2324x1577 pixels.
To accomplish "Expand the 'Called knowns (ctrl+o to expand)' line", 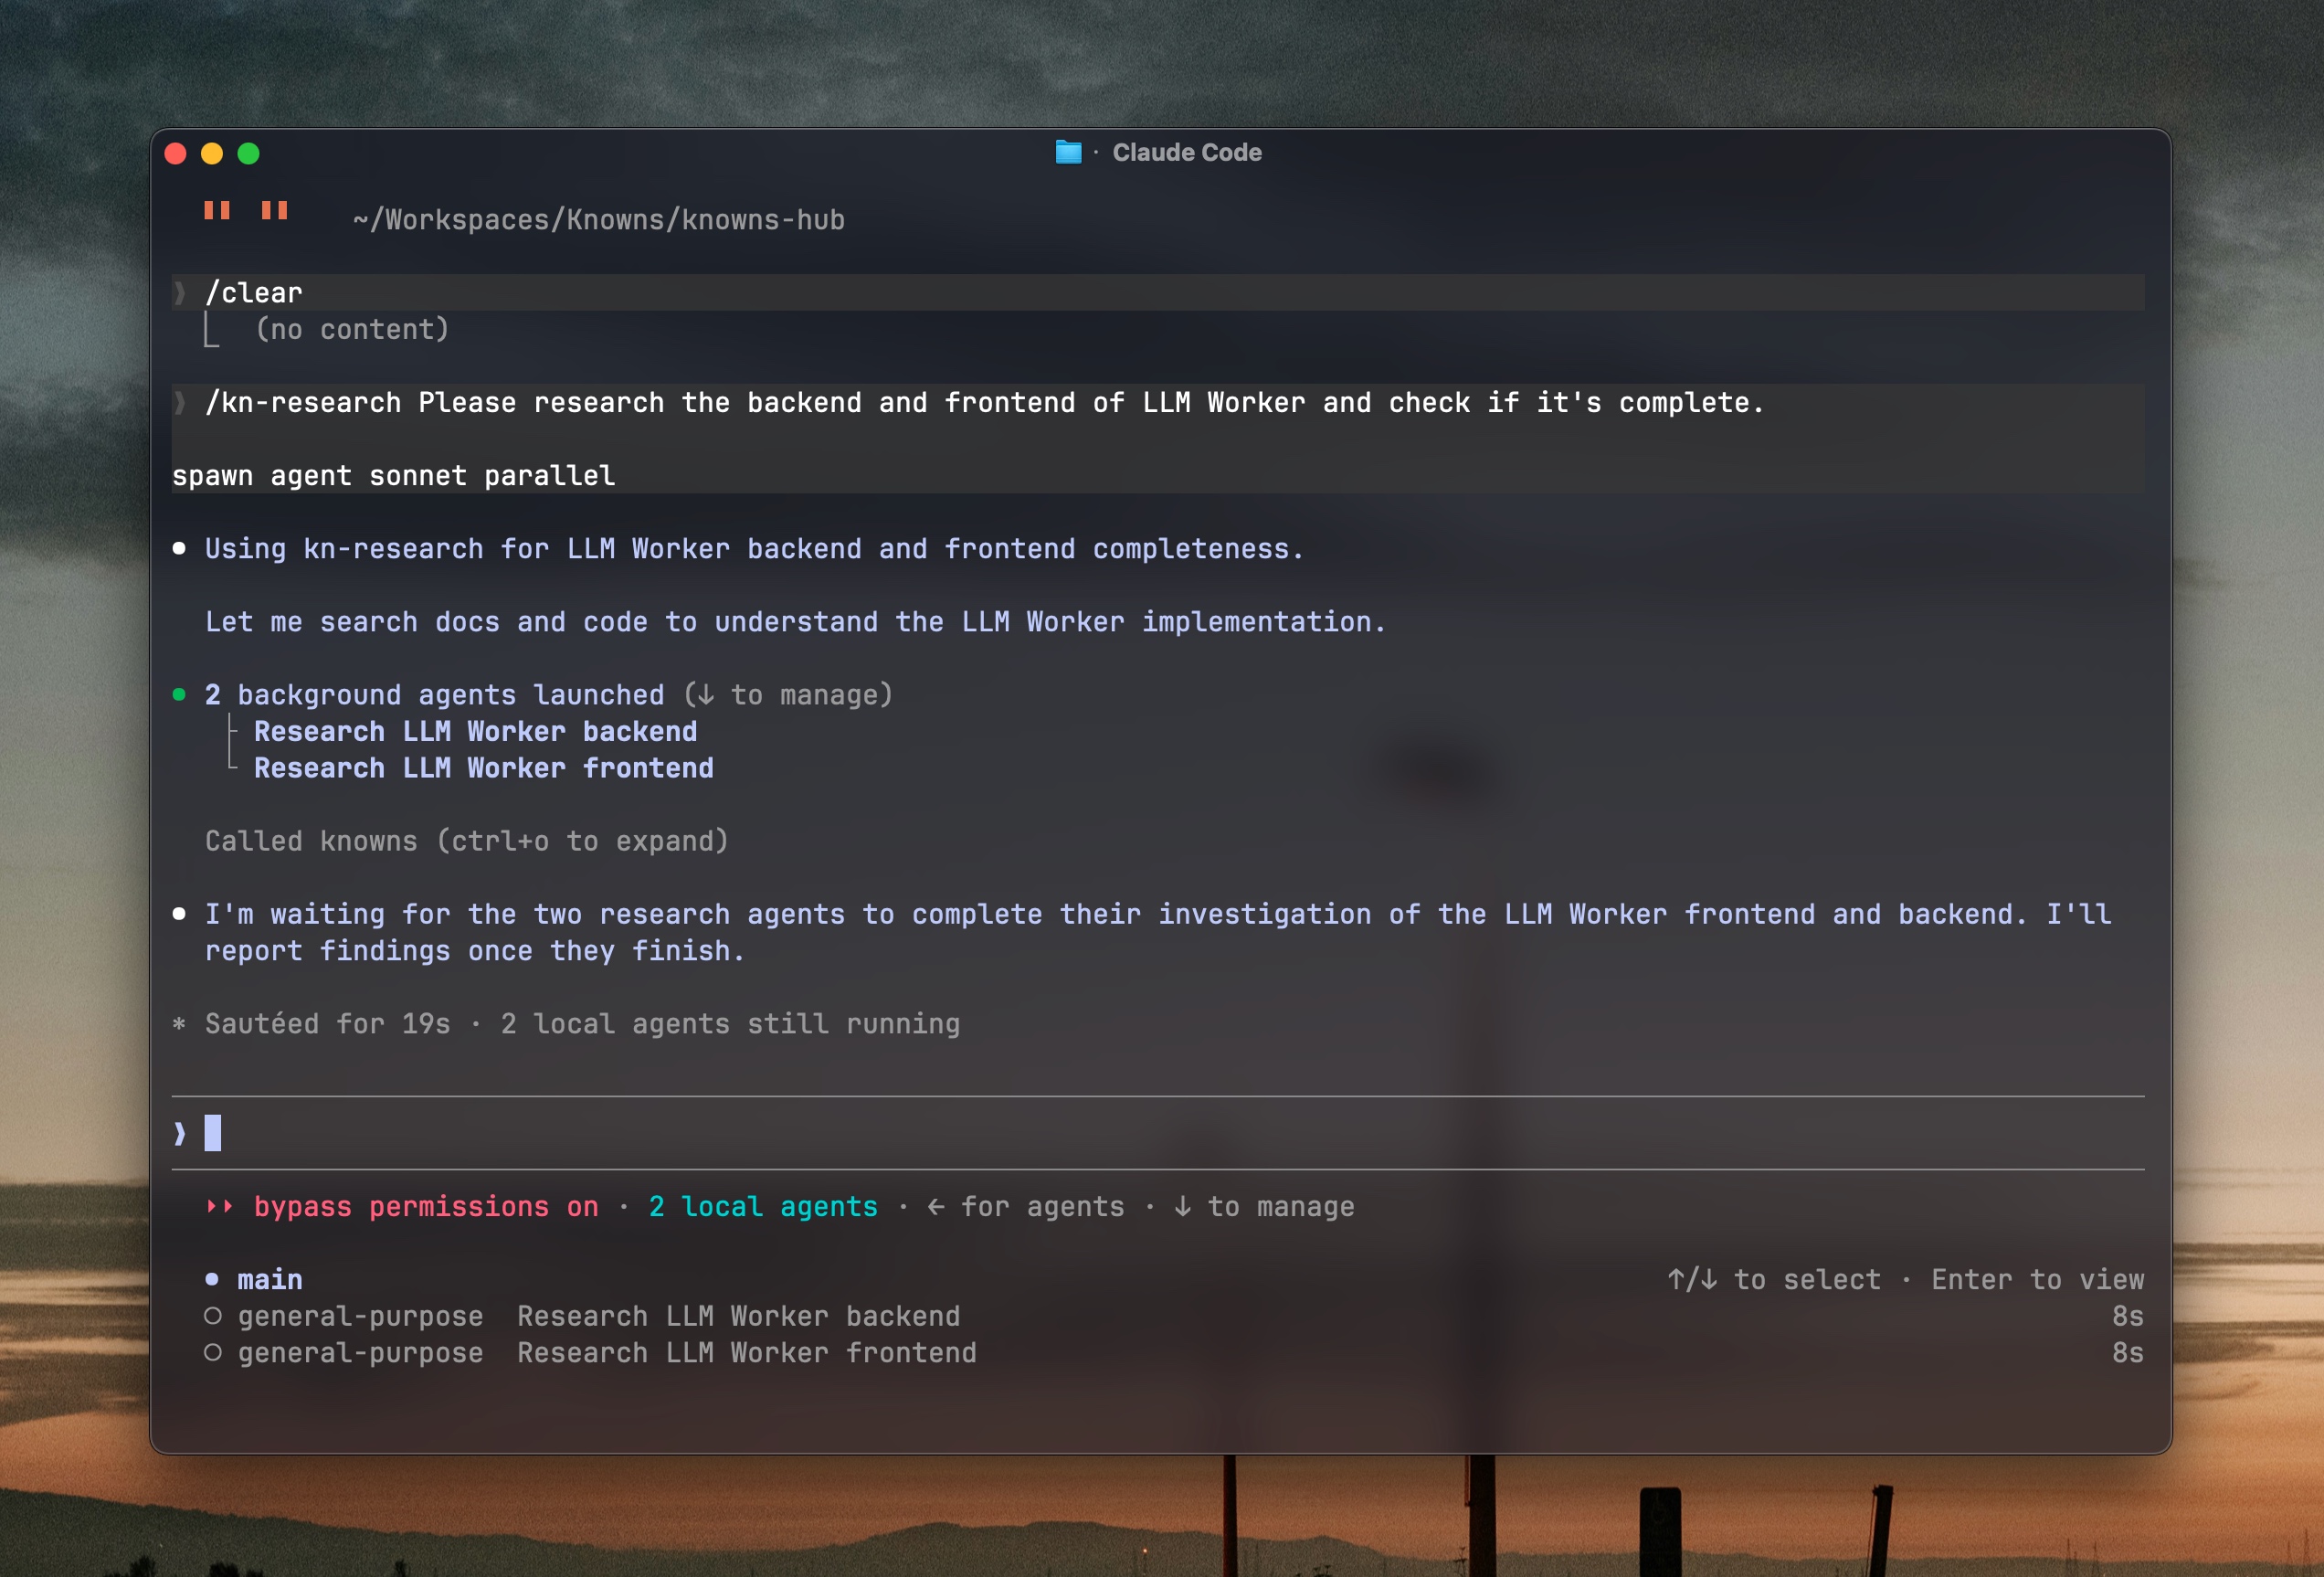I will coord(467,841).
